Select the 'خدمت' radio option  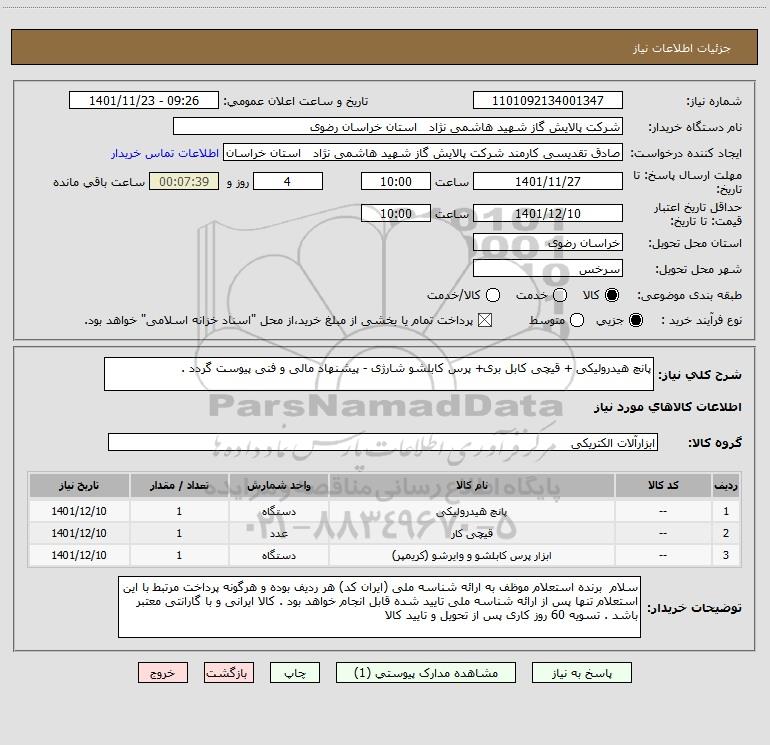point(560,295)
